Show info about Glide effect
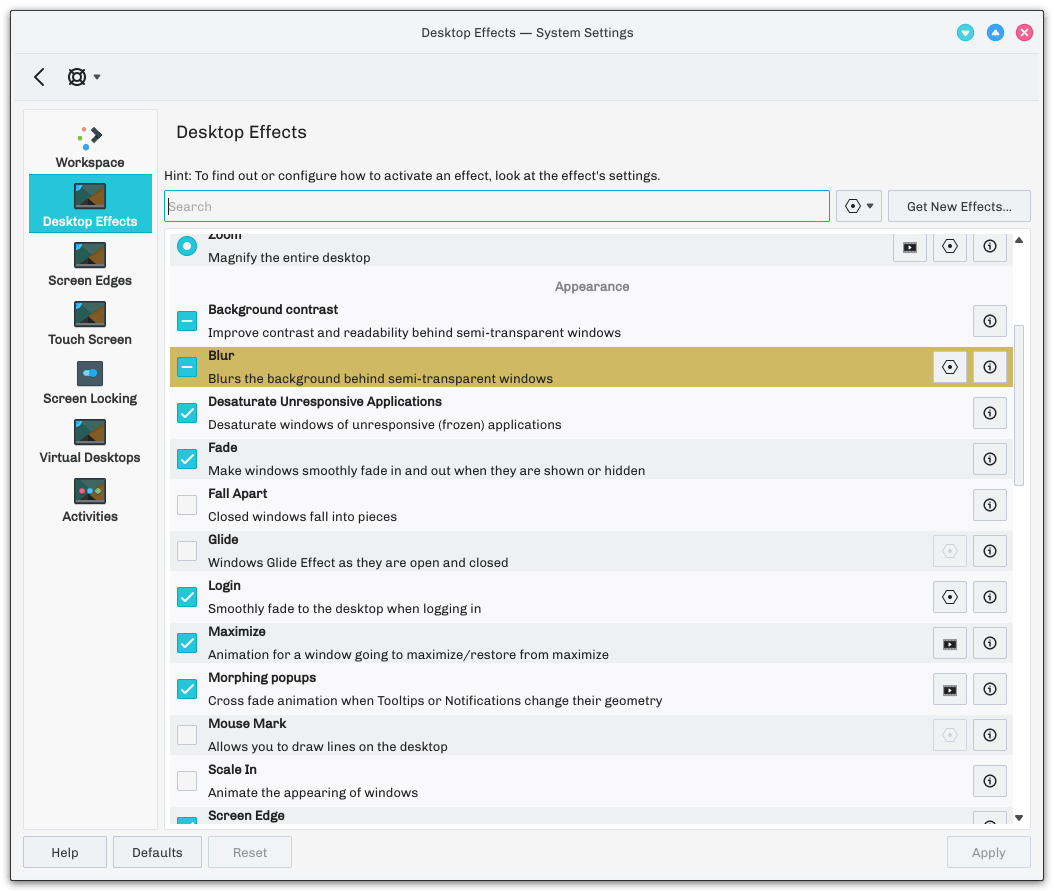 989,551
